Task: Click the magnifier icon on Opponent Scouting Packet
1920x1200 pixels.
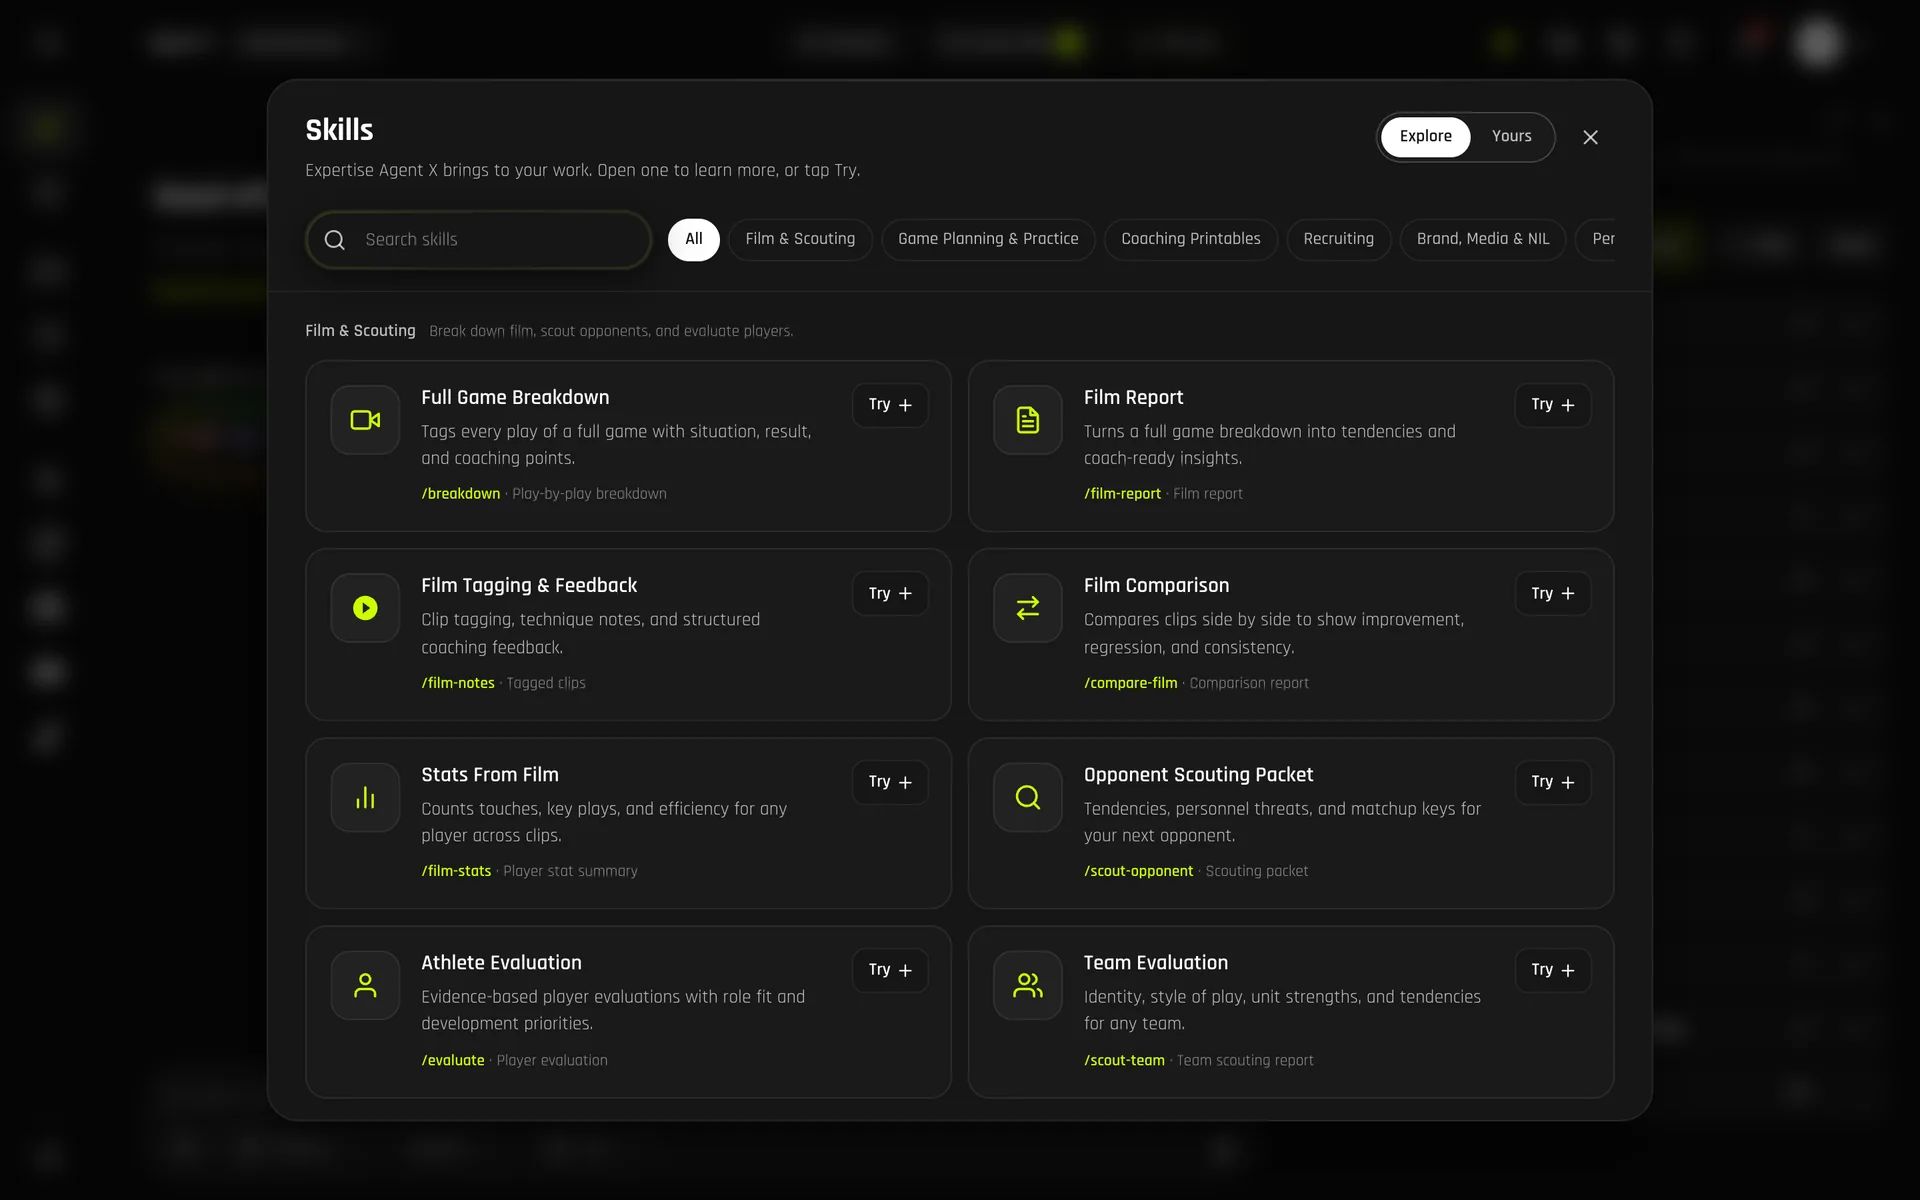Action: click(x=1027, y=797)
